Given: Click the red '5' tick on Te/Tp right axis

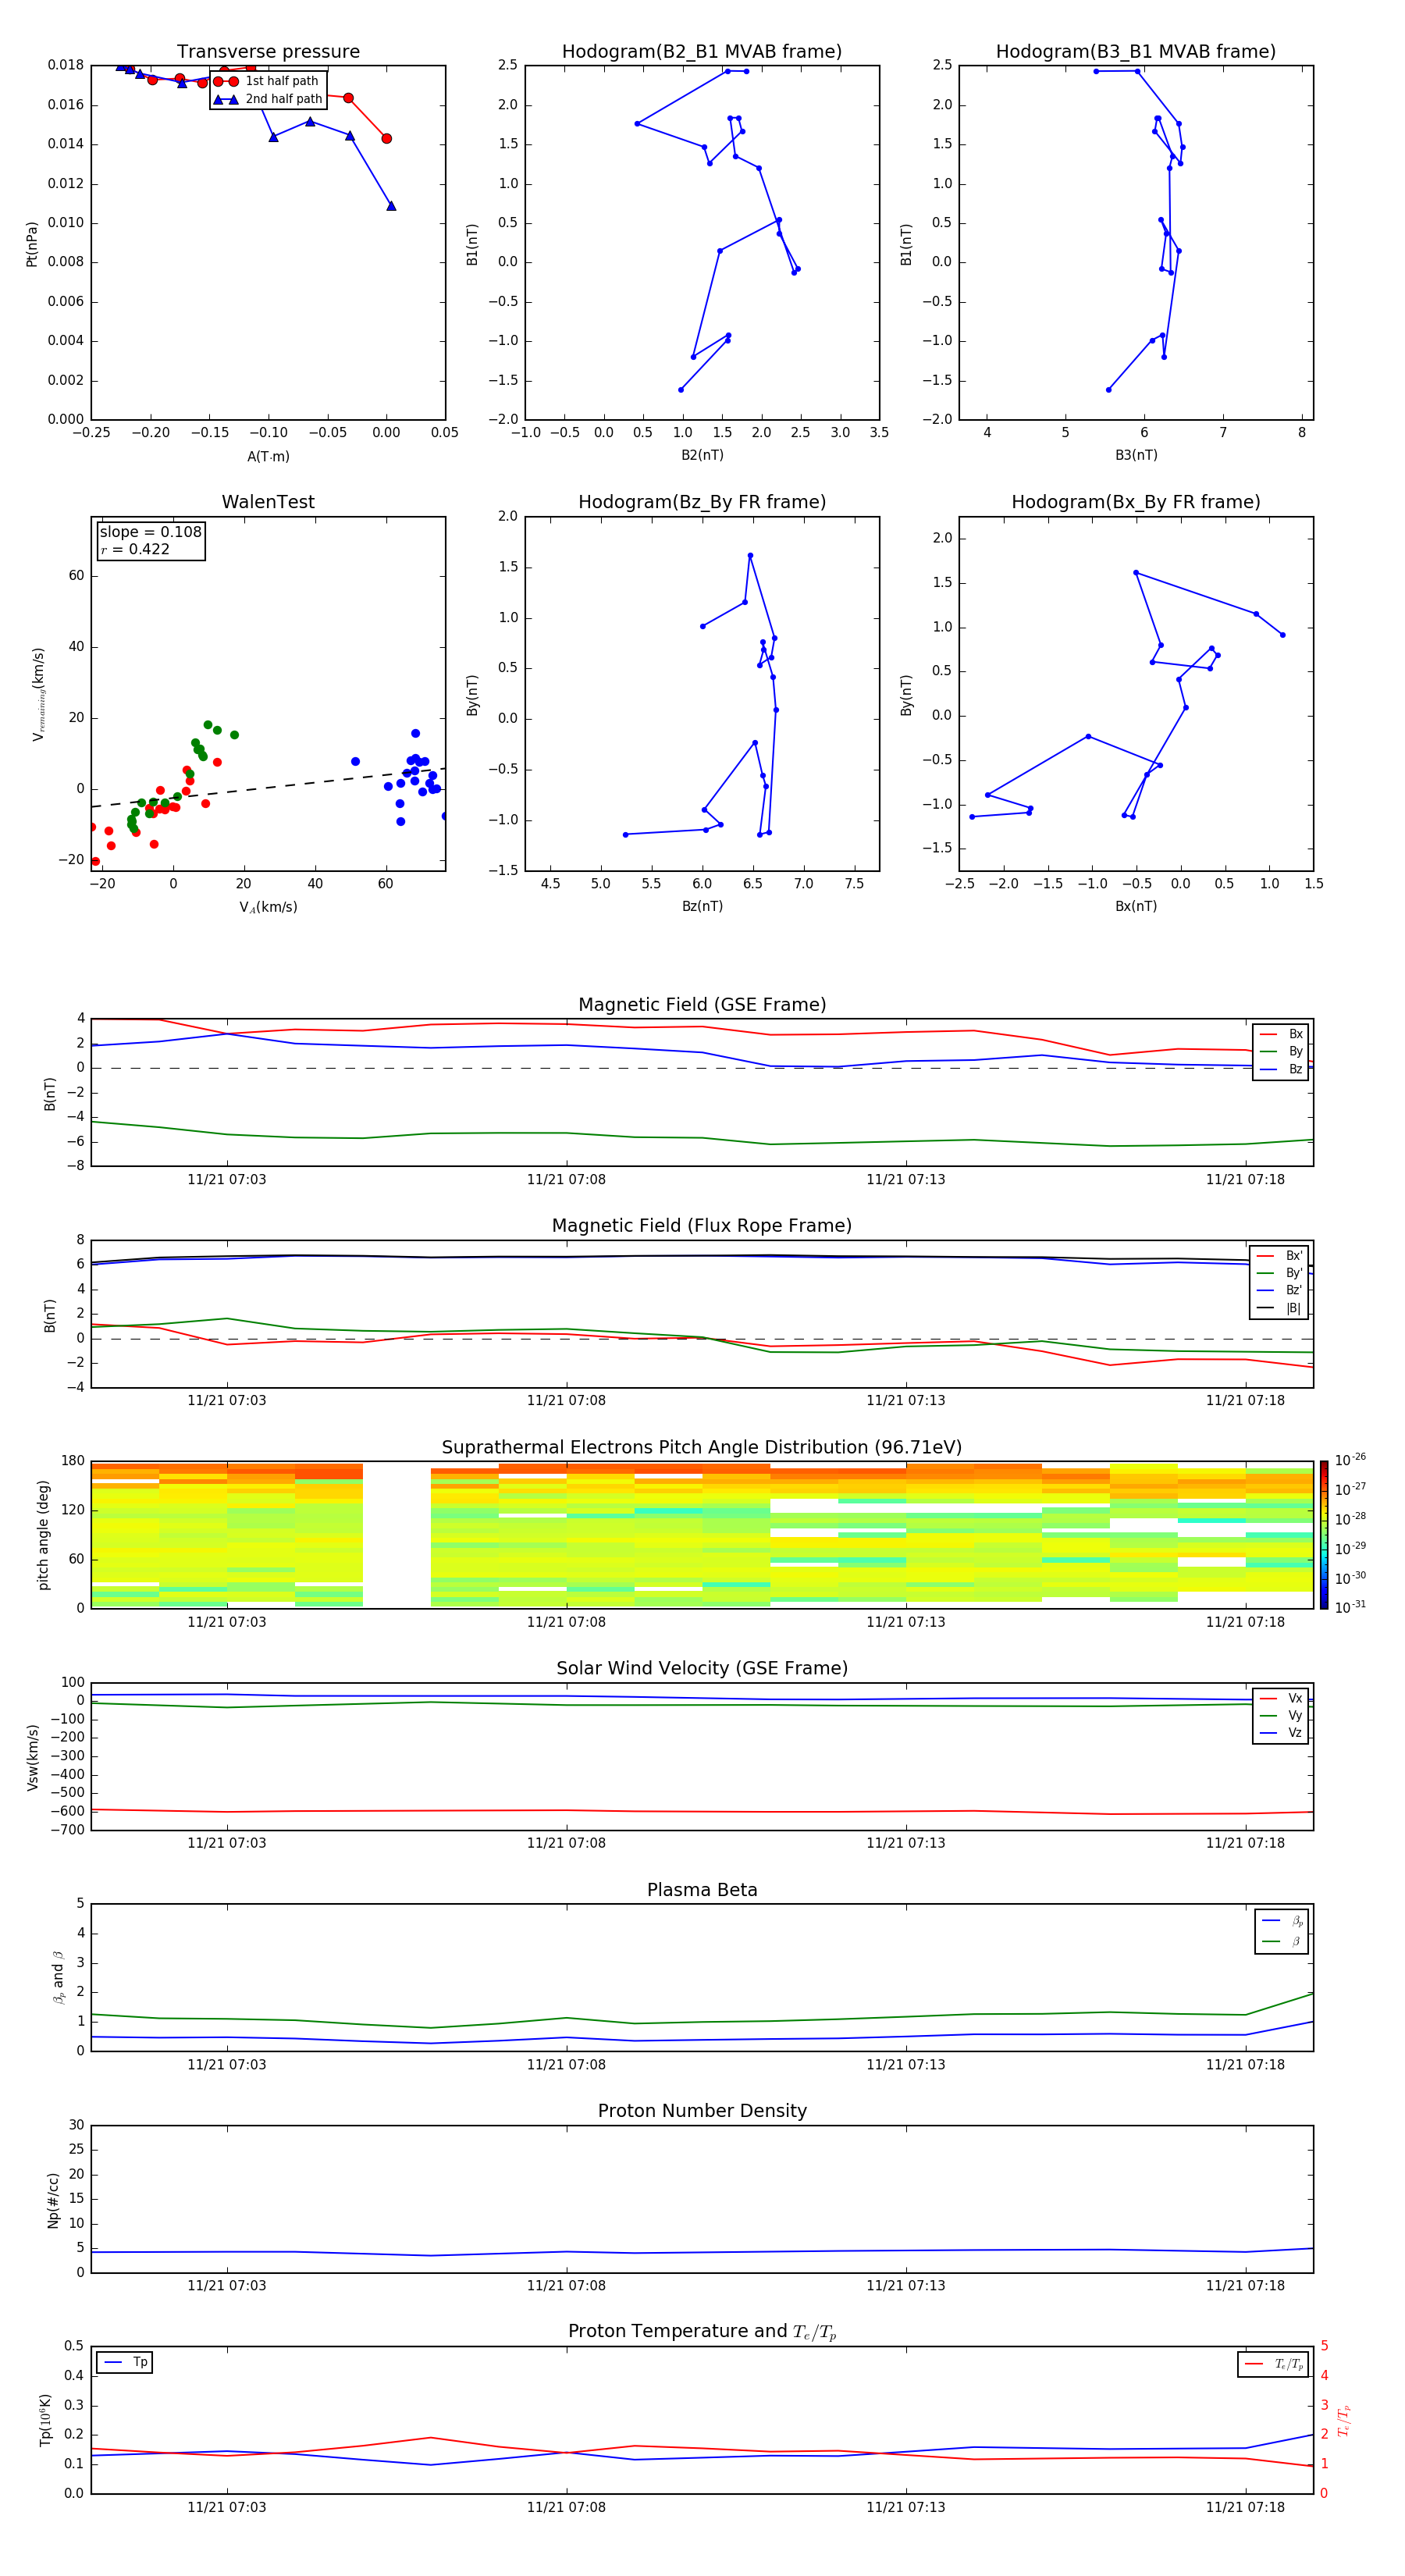Looking at the screenshot, I should coord(1325,2346).
